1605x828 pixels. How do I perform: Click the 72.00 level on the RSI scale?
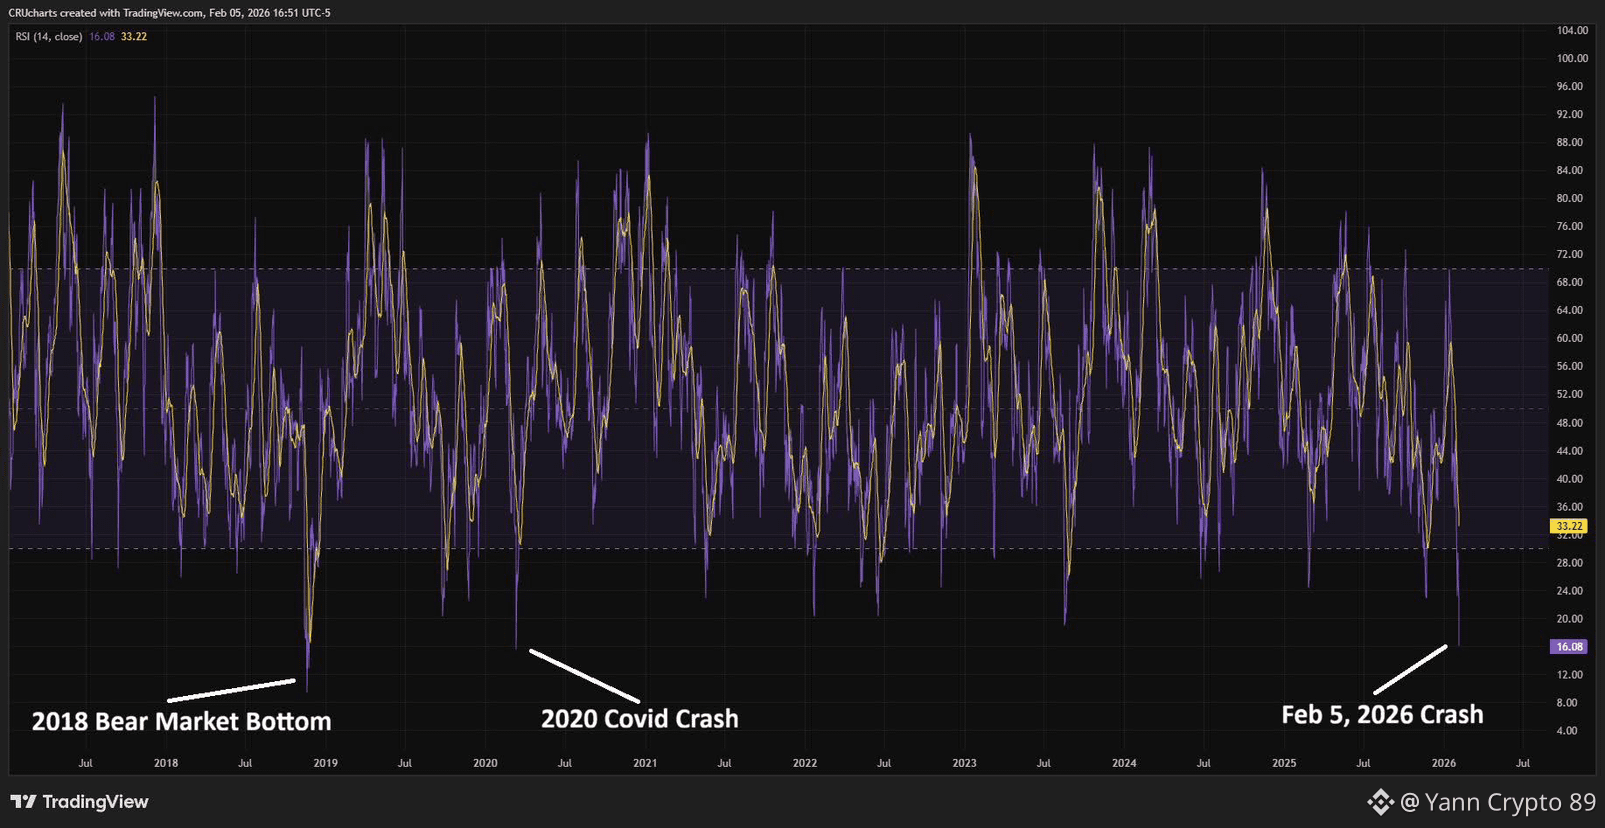coord(1570,255)
